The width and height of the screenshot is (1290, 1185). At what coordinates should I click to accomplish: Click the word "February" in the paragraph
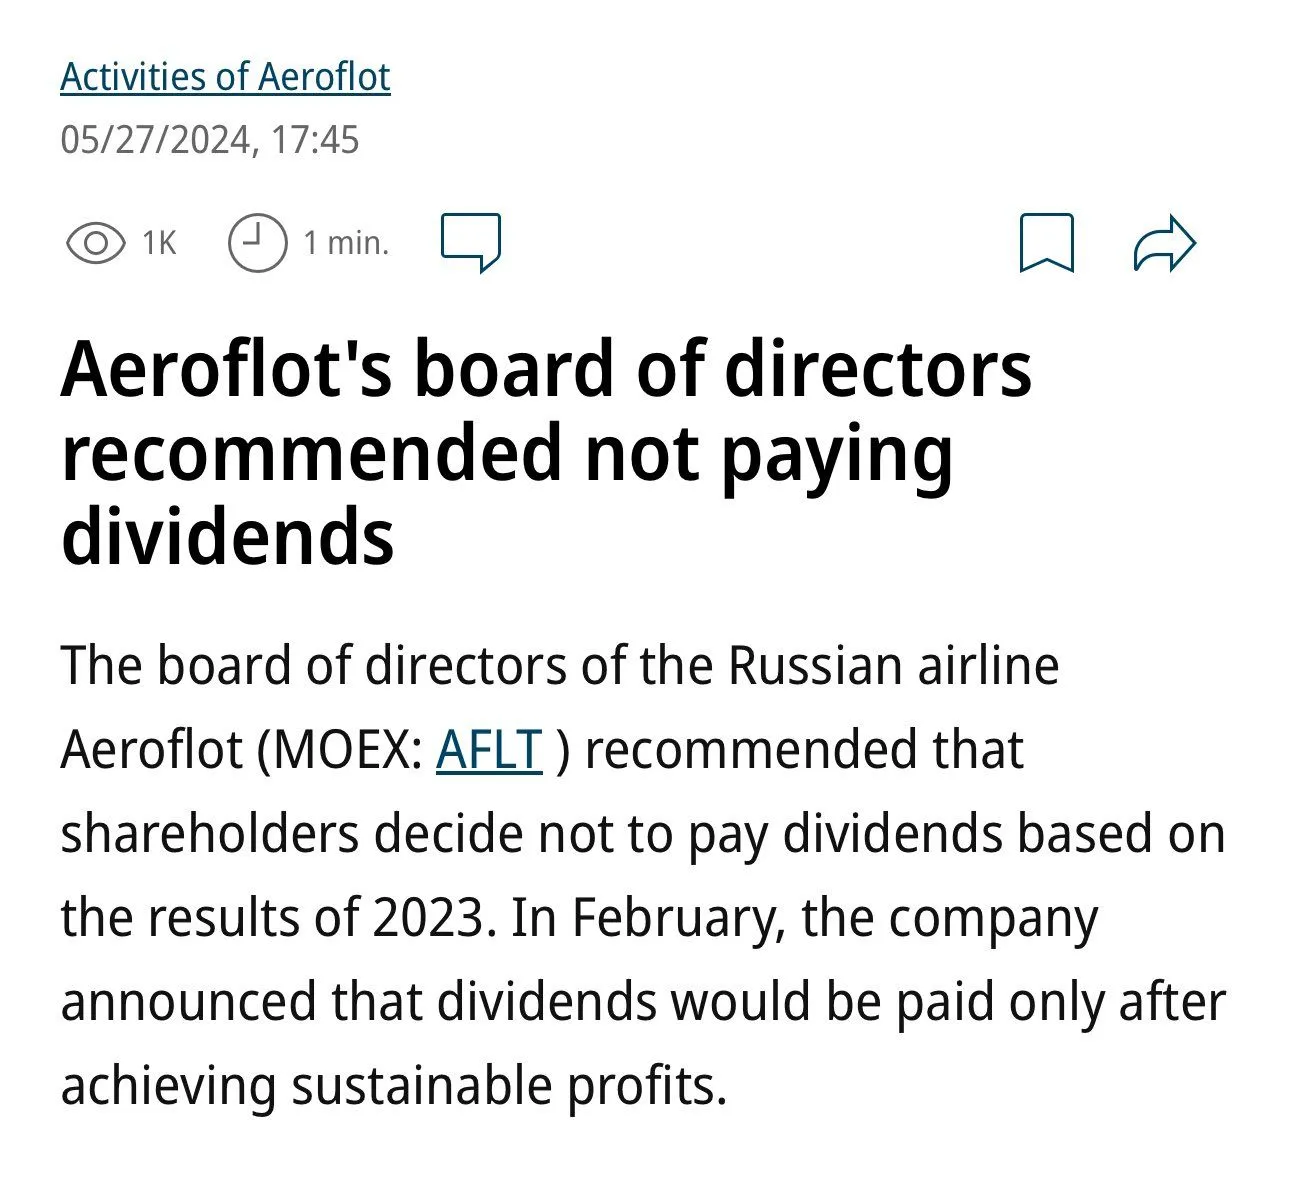(x=675, y=917)
